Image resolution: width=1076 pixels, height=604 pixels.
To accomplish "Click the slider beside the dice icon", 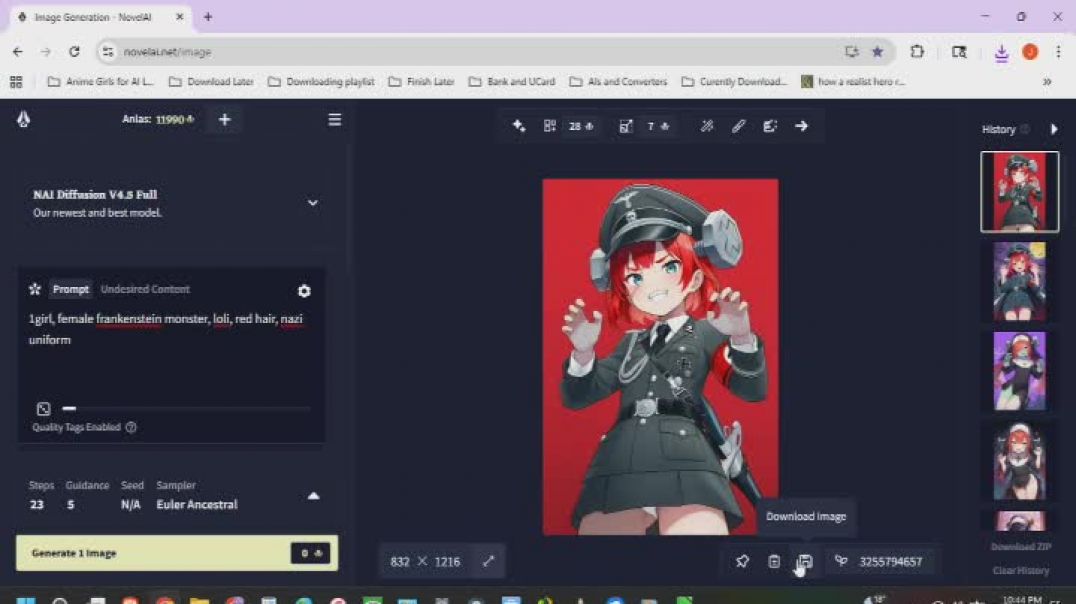I will [70, 409].
